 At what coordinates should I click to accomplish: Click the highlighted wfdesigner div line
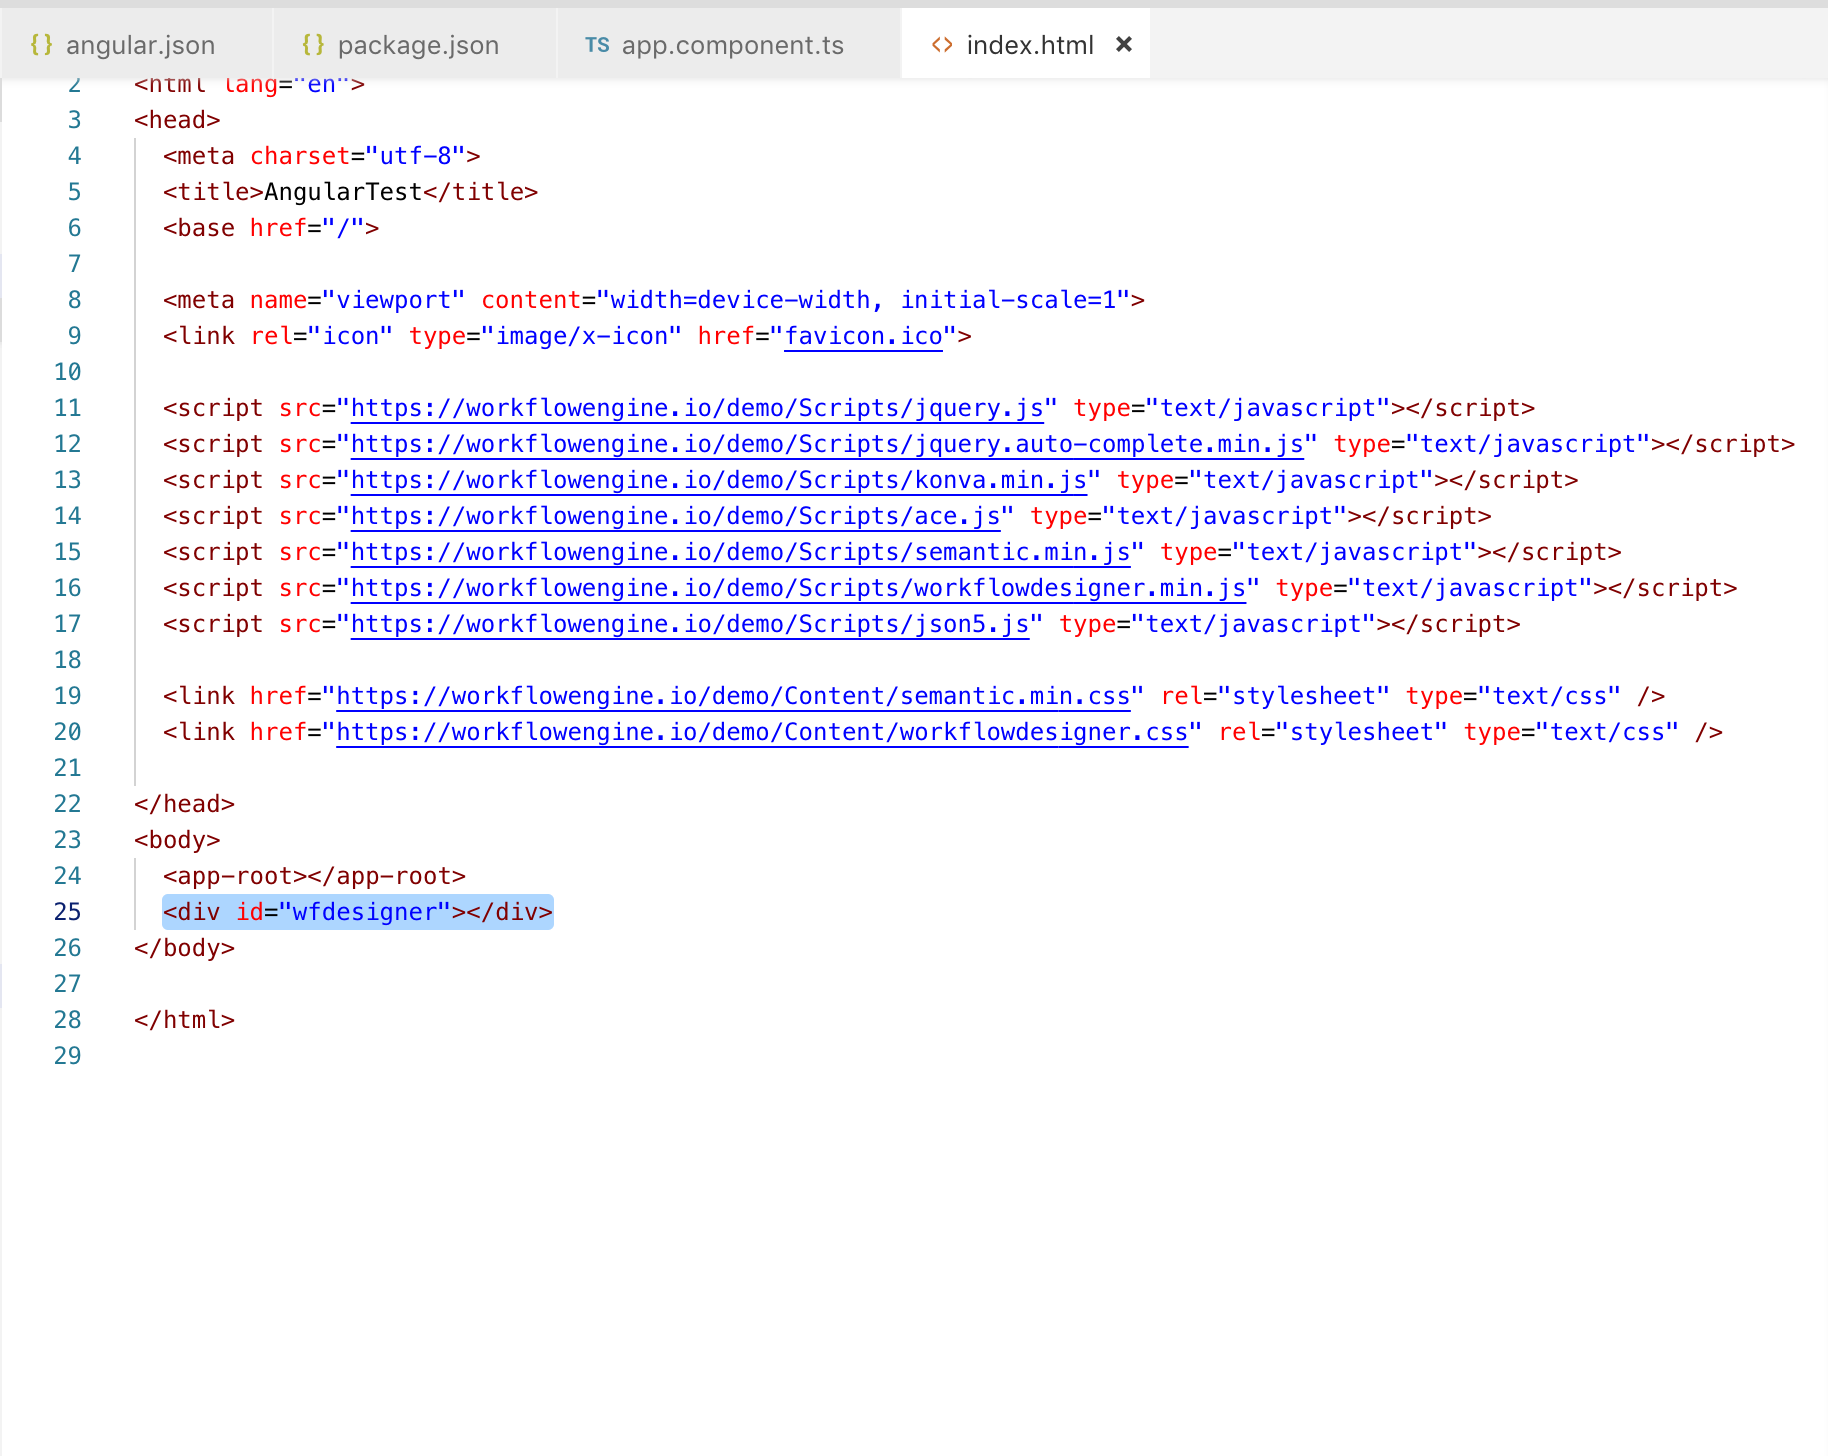tap(358, 912)
